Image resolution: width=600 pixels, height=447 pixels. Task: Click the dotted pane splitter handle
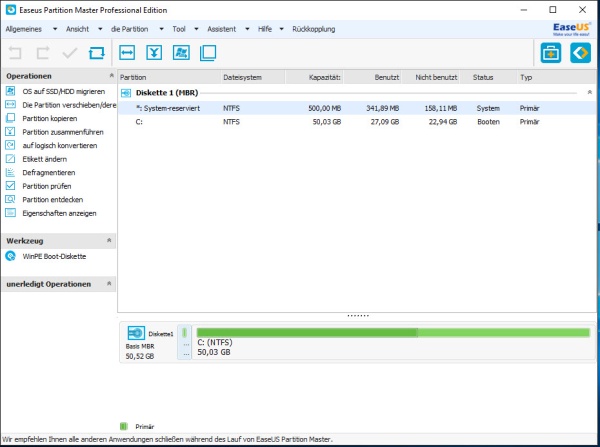358,316
